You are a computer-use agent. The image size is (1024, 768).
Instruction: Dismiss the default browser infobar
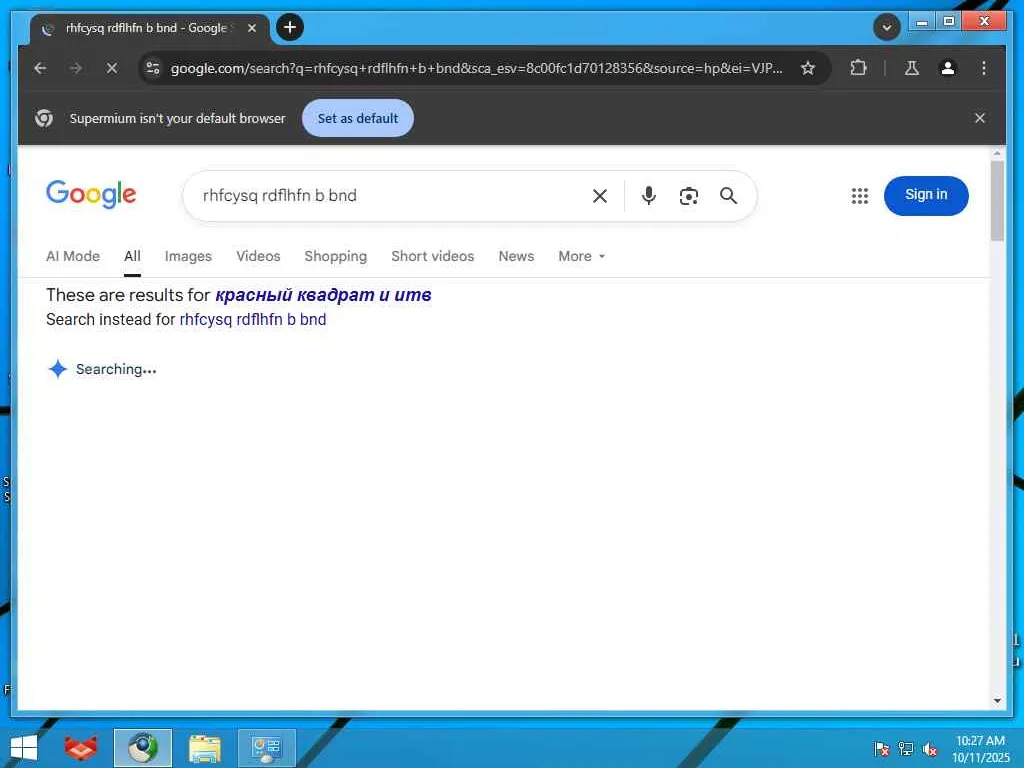(x=980, y=118)
